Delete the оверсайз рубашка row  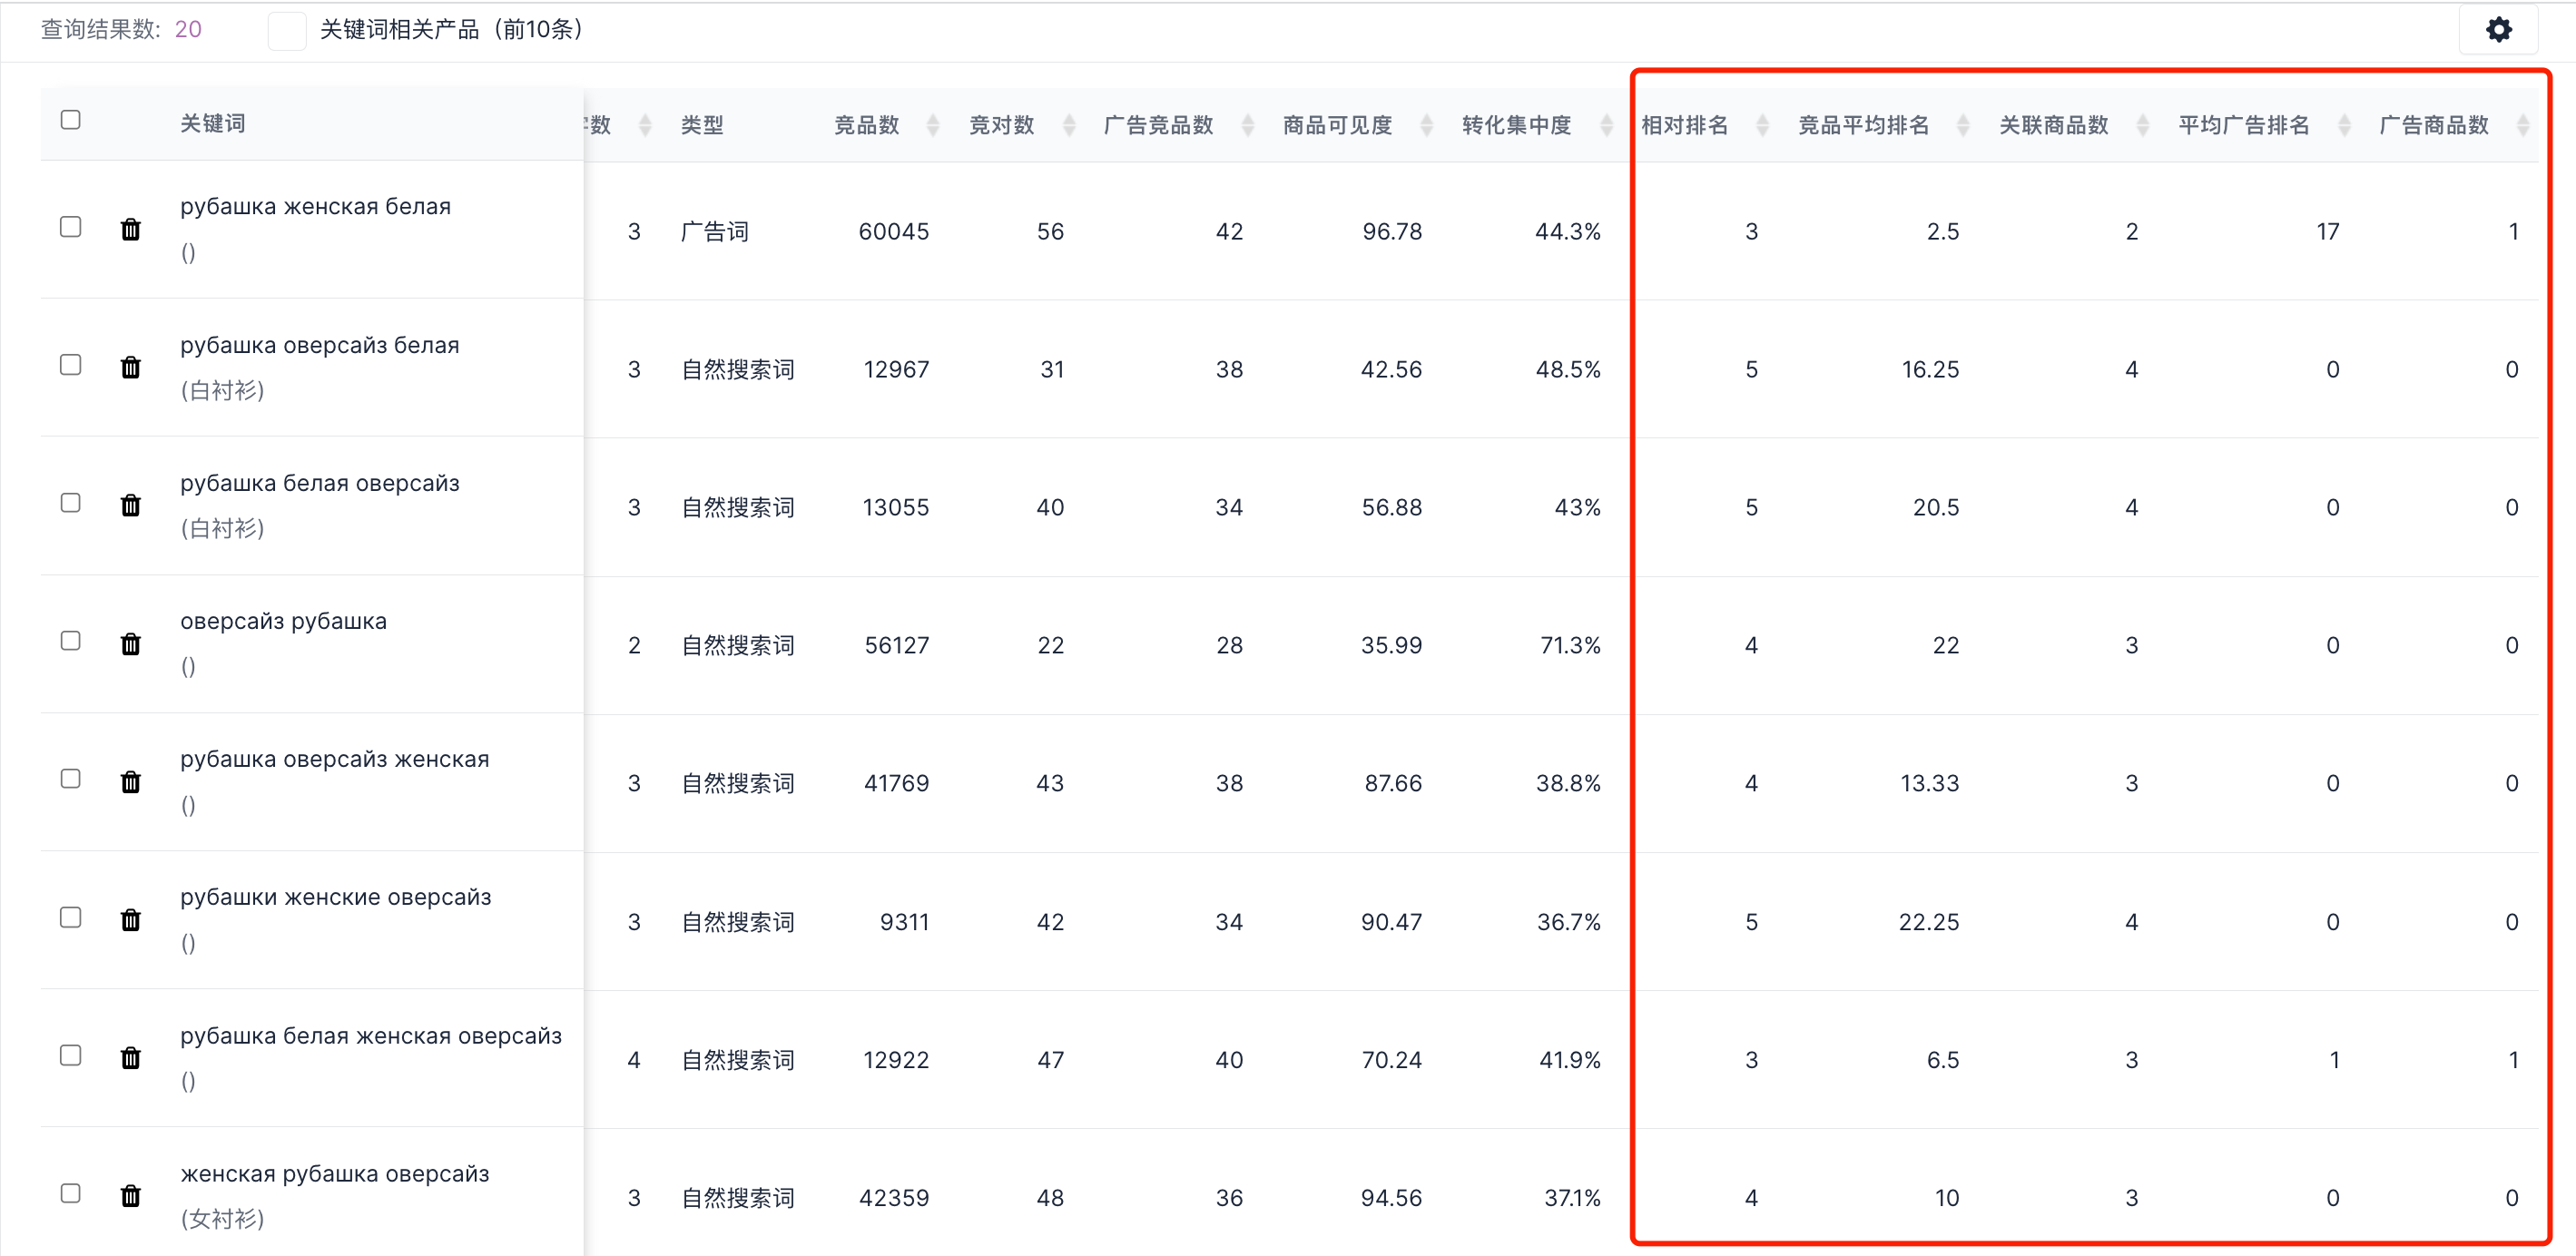coord(131,643)
